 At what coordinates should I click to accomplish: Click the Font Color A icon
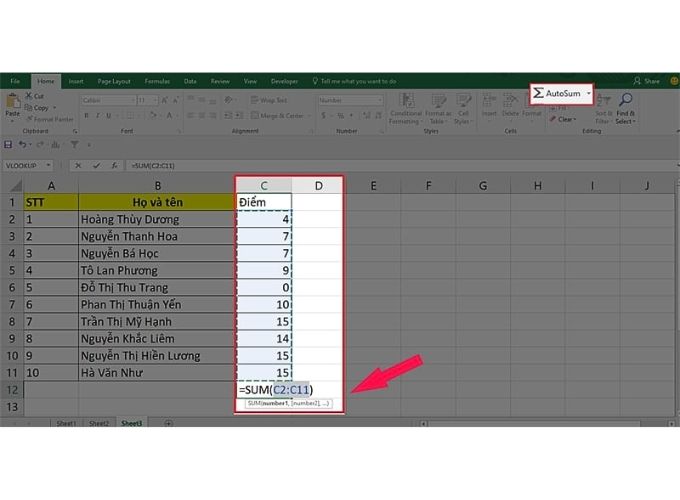click(170, 115)
